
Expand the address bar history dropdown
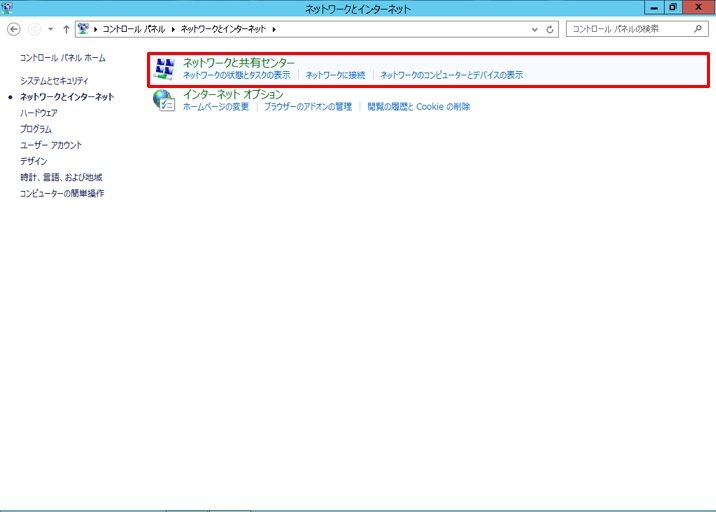(535, 30)
